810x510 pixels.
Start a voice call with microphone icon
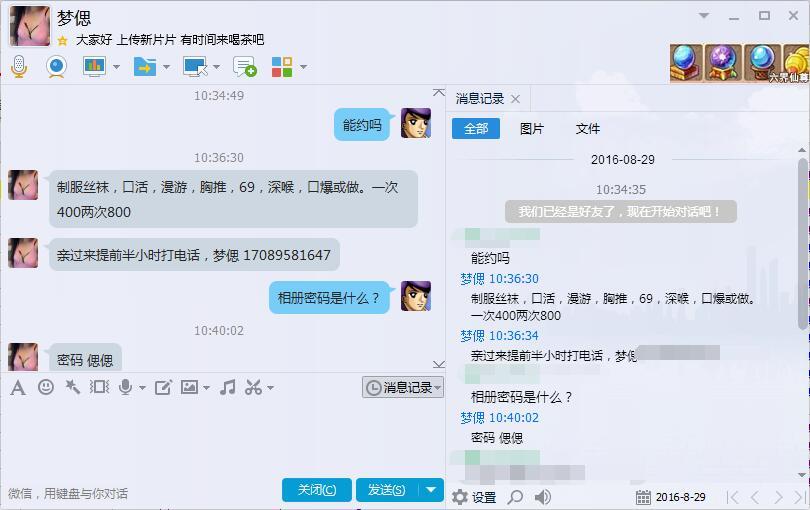click(x=19, y=67)
